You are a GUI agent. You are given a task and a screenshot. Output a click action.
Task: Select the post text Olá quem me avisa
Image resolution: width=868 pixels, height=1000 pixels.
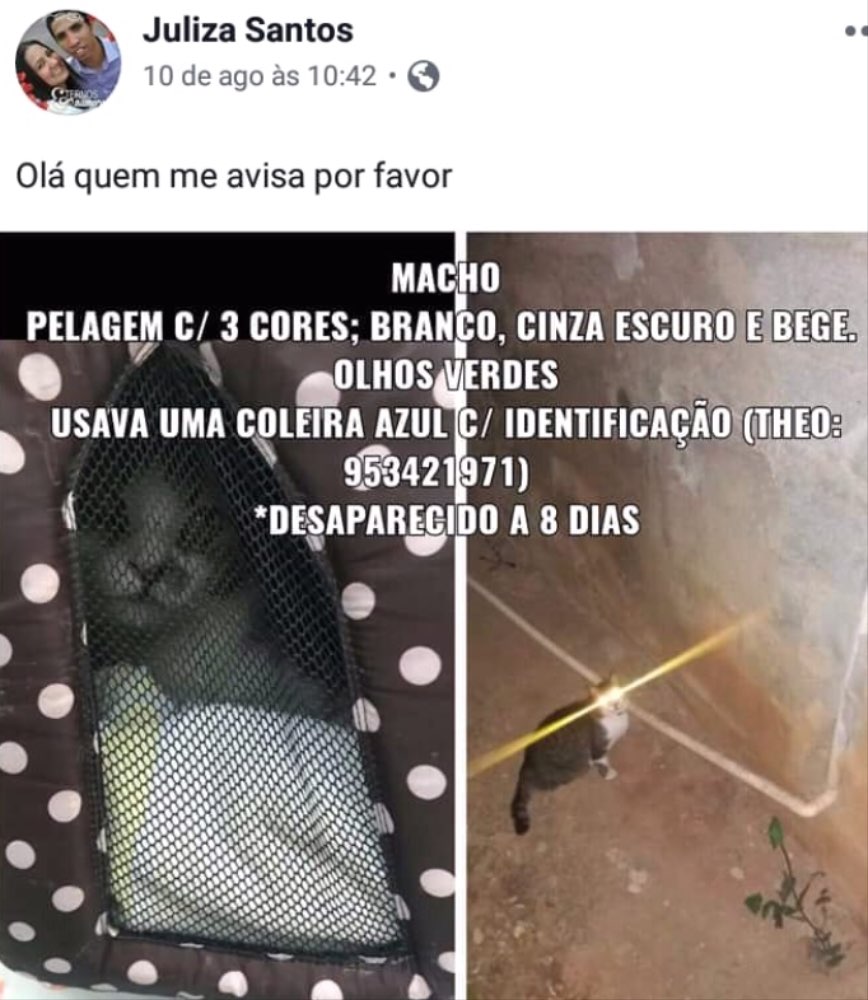point(159,177)
